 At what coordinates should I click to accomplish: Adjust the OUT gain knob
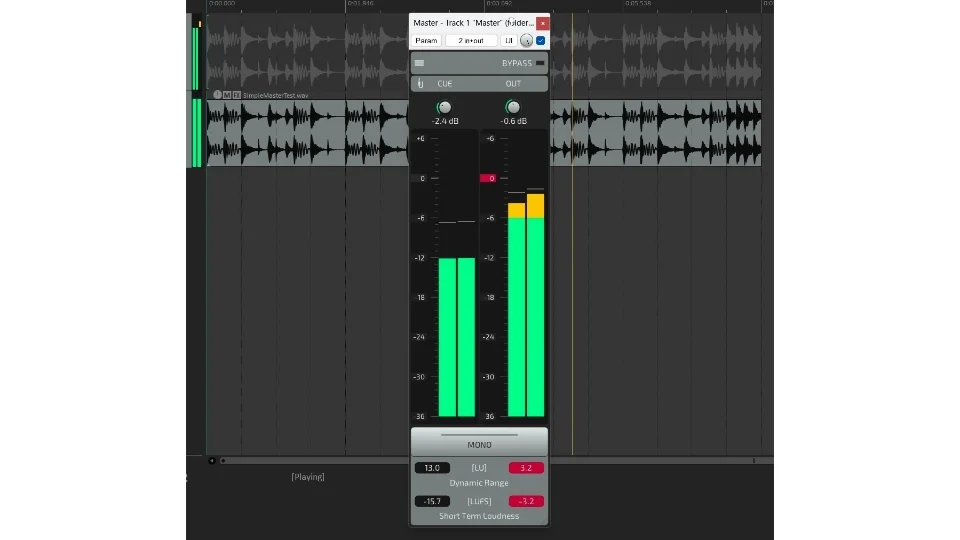tap(513, 107)
